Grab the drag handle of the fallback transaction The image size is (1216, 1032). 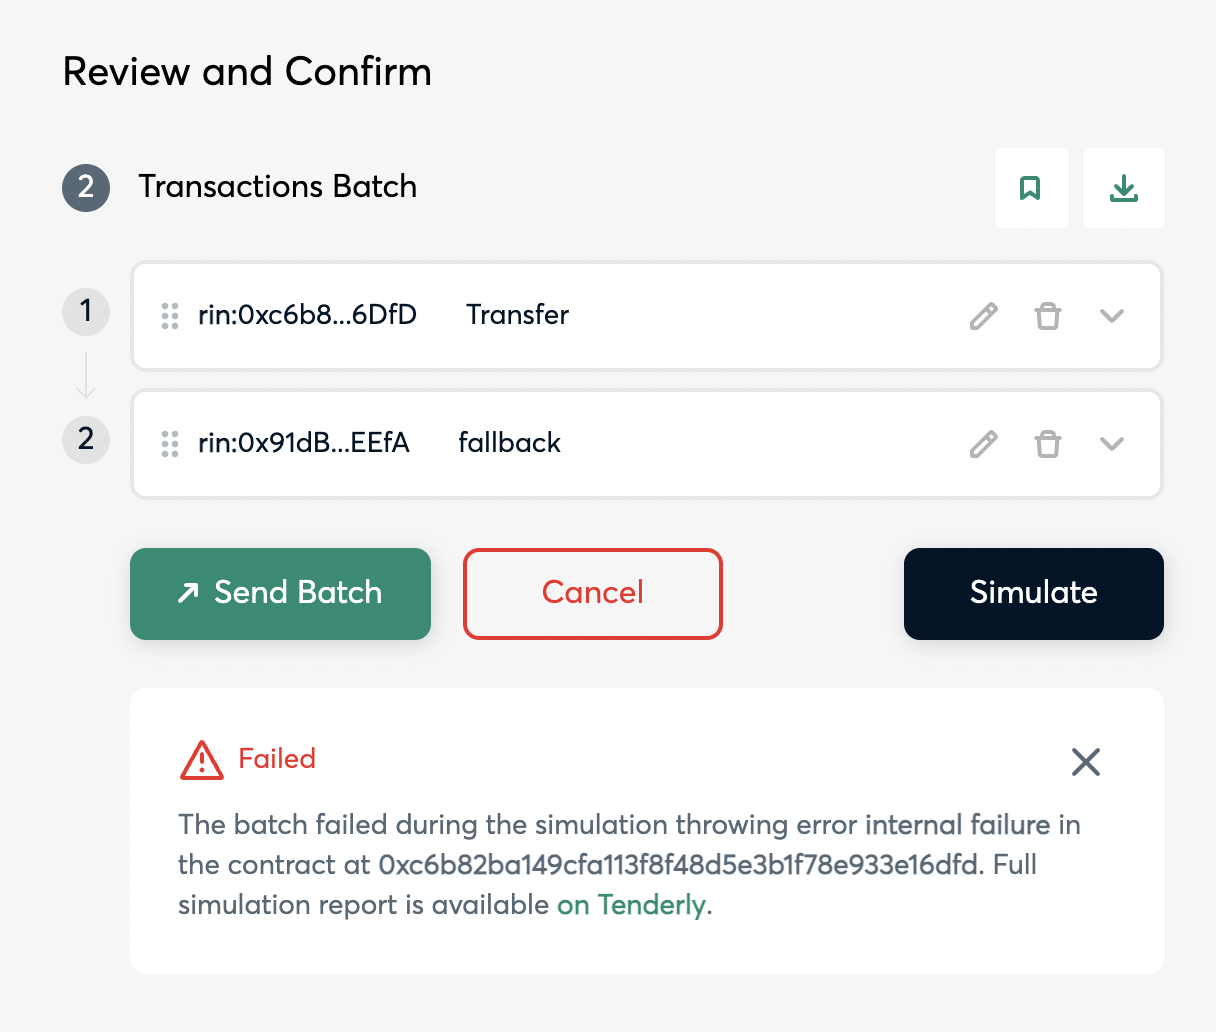pos(169,443)
